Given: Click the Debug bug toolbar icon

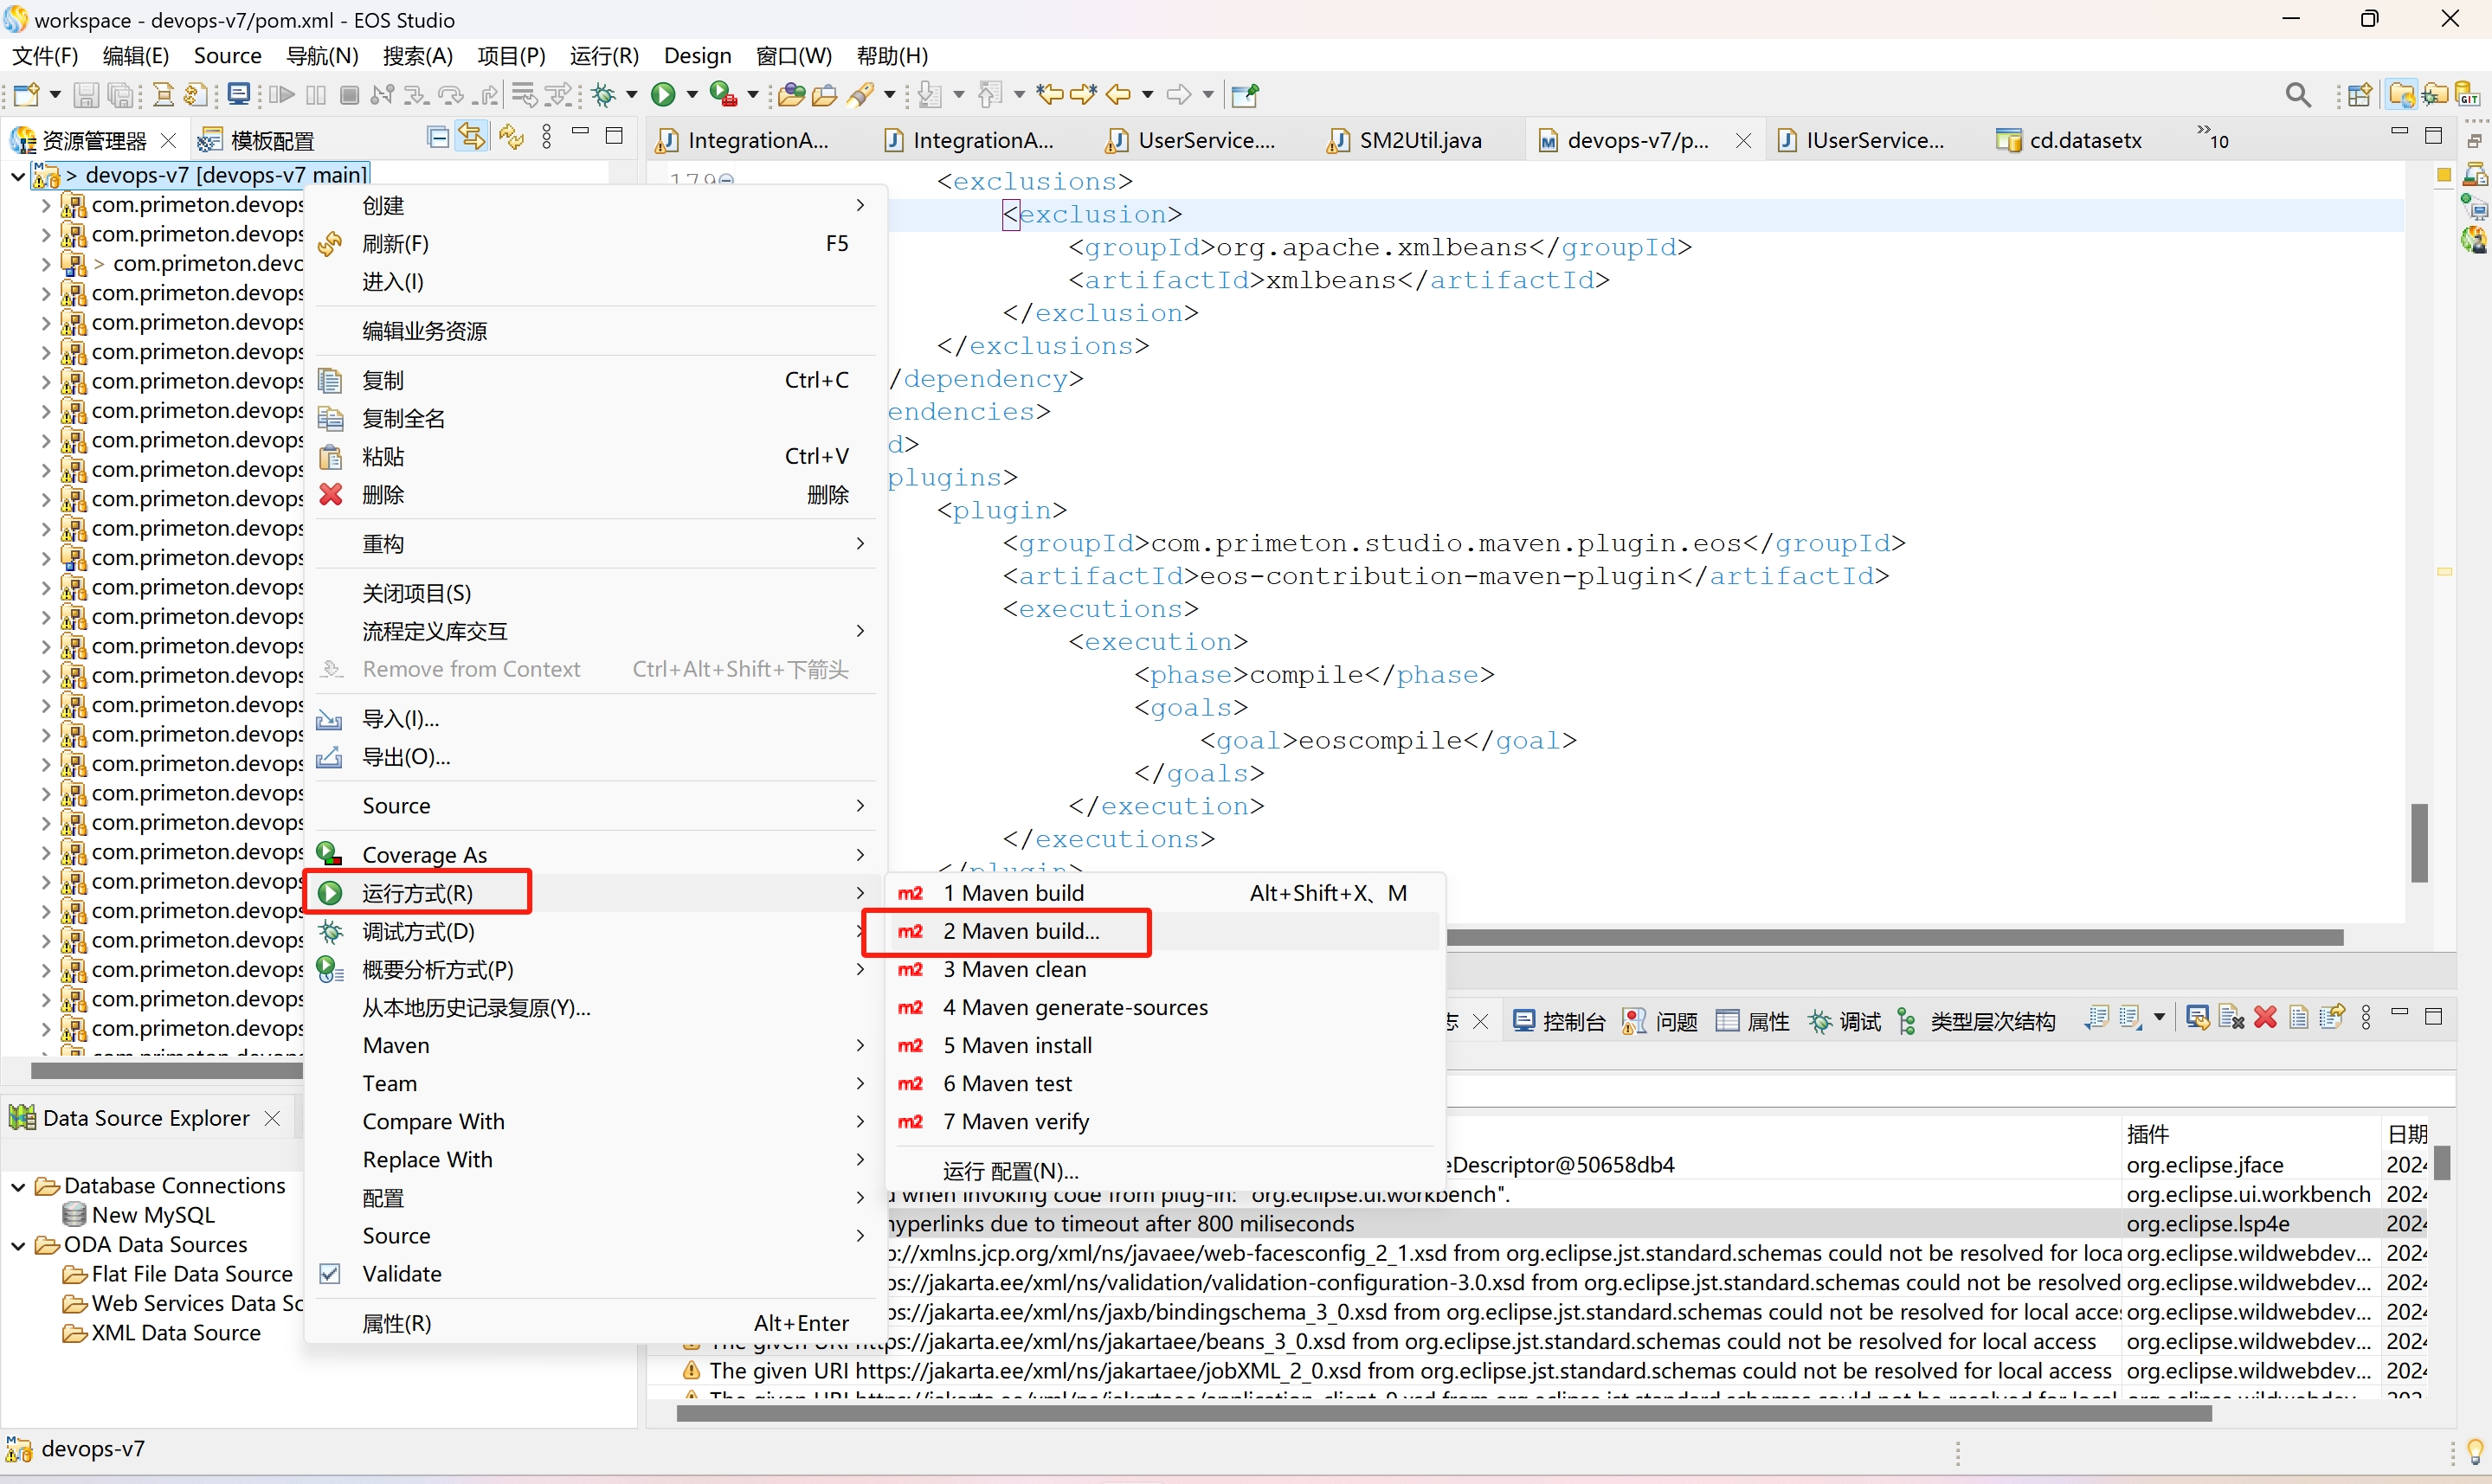Looking at the screenshot, I should [603, 95].
